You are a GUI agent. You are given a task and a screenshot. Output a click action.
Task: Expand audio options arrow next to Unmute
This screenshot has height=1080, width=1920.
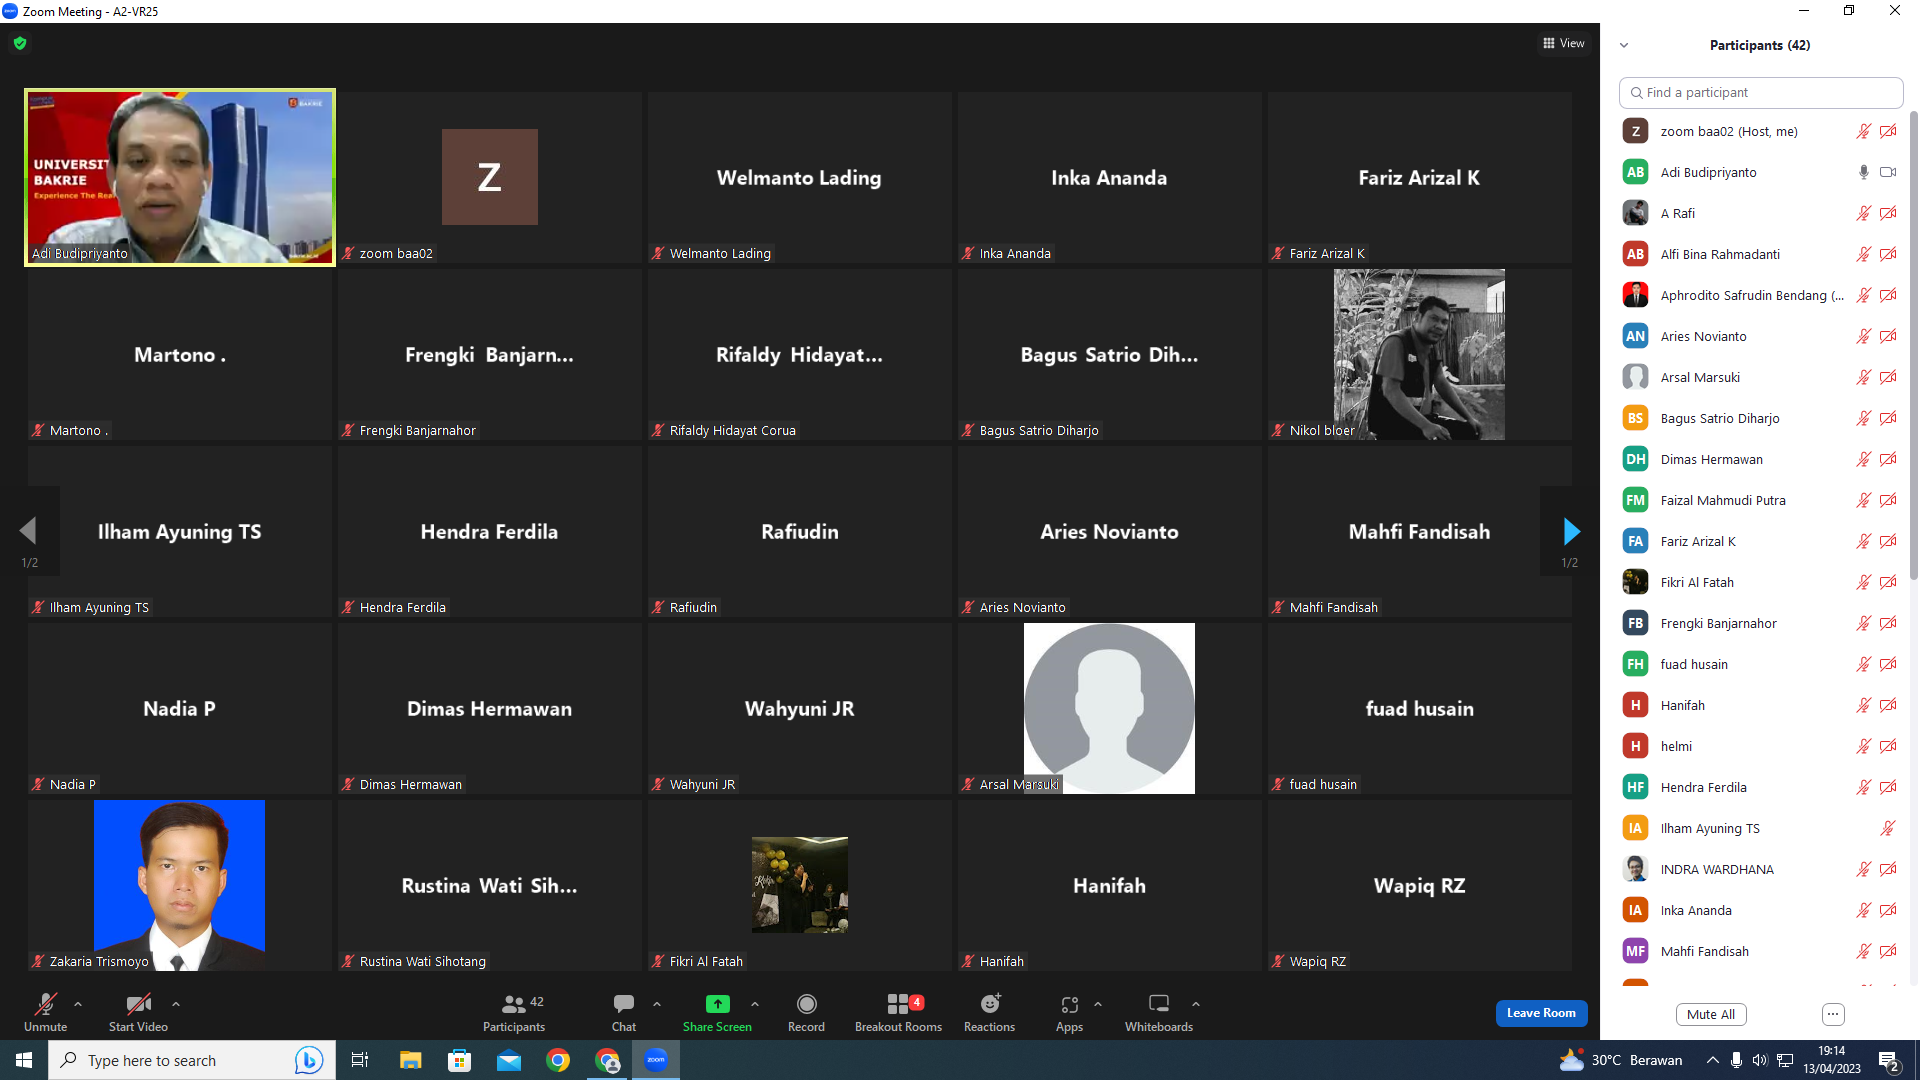click(78, 1004)
